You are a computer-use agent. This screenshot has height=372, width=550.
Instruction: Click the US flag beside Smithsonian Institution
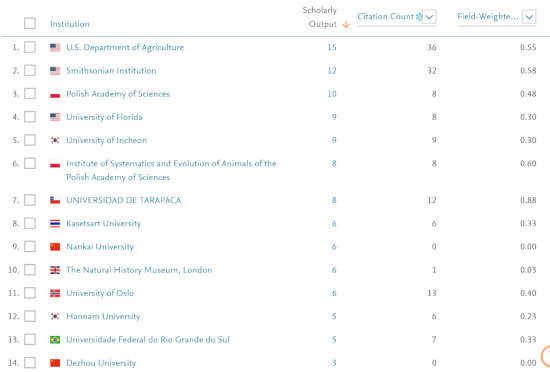55,70
